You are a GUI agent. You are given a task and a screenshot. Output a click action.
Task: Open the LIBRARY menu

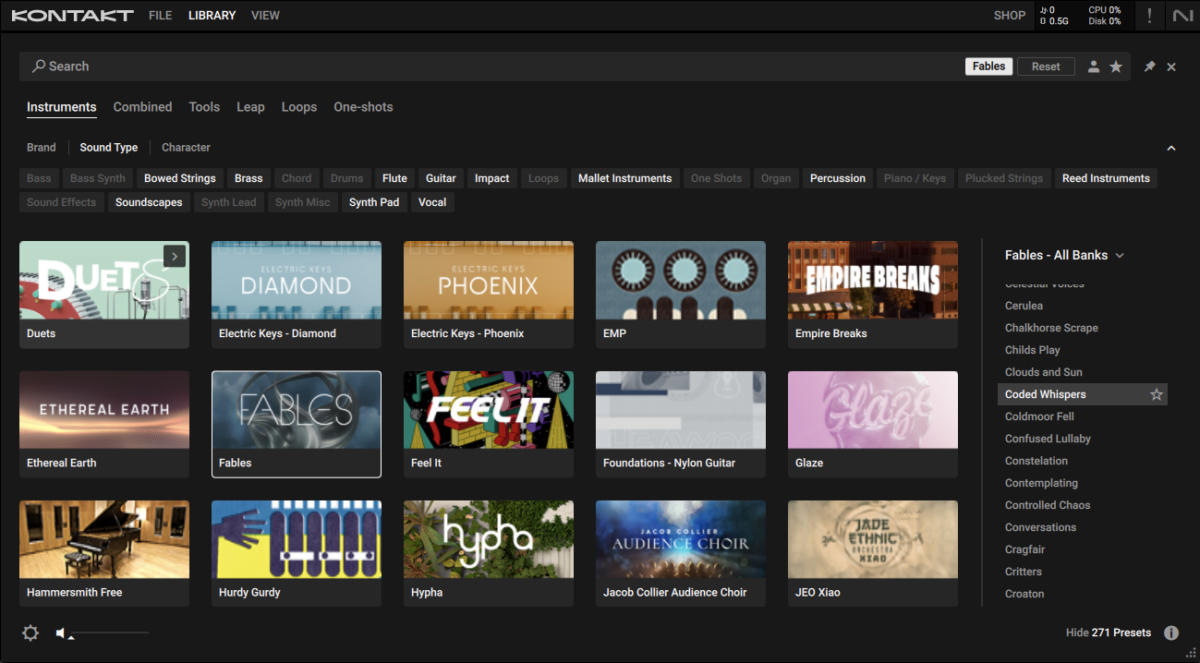(x=212, y=15)
